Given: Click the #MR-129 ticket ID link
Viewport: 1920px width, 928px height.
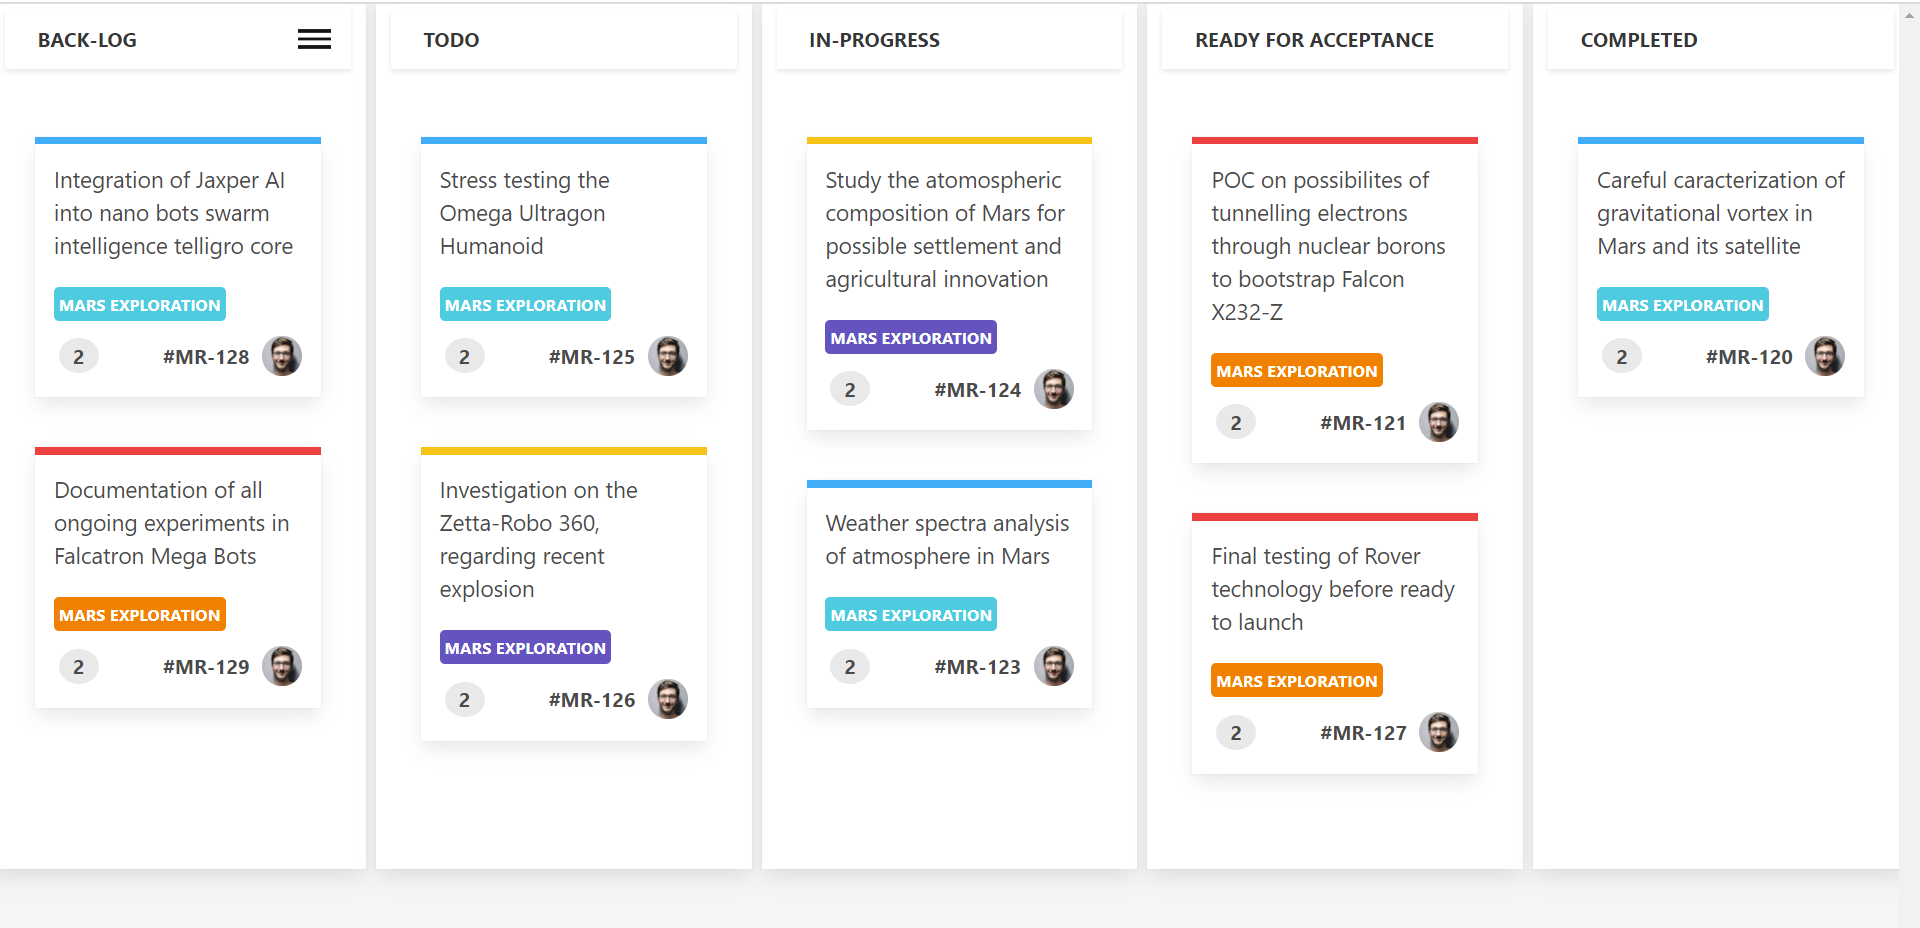Looking at the screenshot, I should [206, 667].
